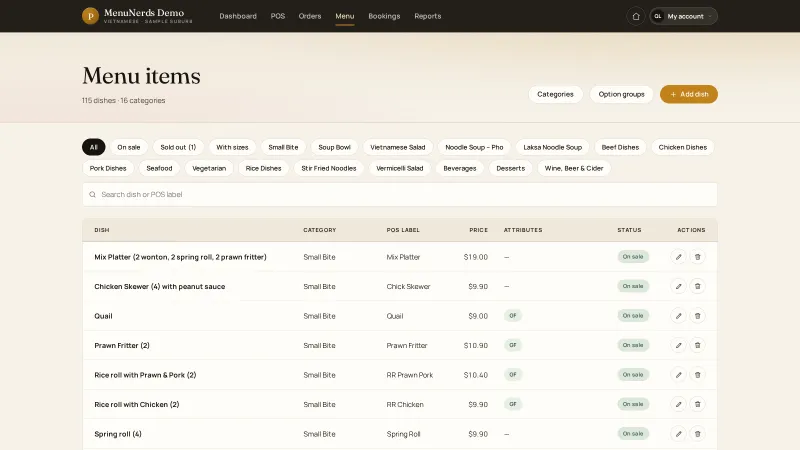Filter by With sizes
The width and height of the screenshot is (800, 450).
(232, 147)
